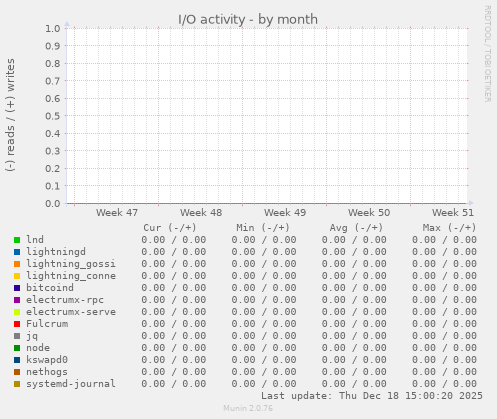The width and height of the screenshot is (497, 419).
Task: Click the Fulcrum red legend swatch
Action: (17, 324)
